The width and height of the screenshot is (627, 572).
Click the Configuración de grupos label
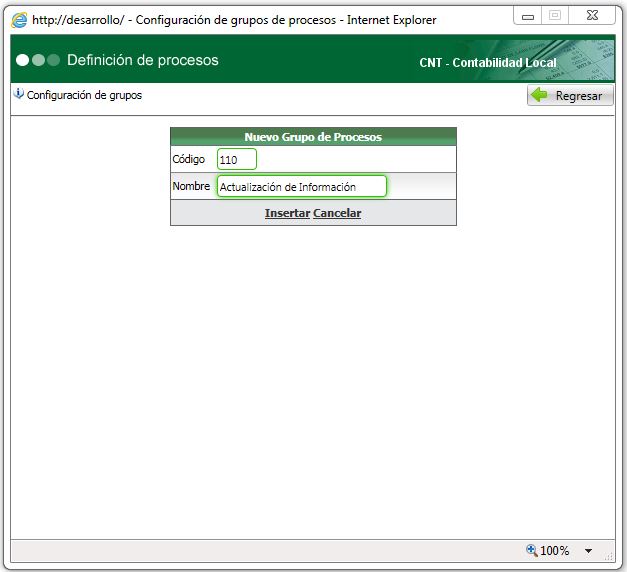pos(84,95)
